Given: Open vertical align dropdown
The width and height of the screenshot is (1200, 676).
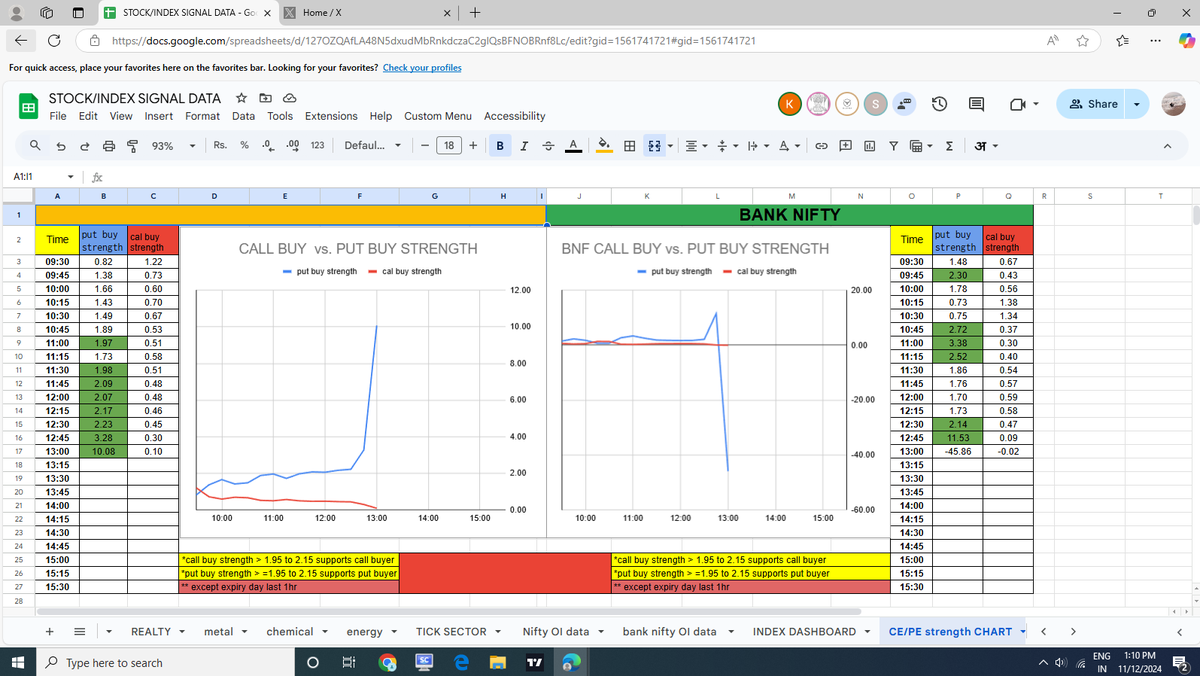Looking at the screenshot, I should pyautogui.click(x=725, y=146).
